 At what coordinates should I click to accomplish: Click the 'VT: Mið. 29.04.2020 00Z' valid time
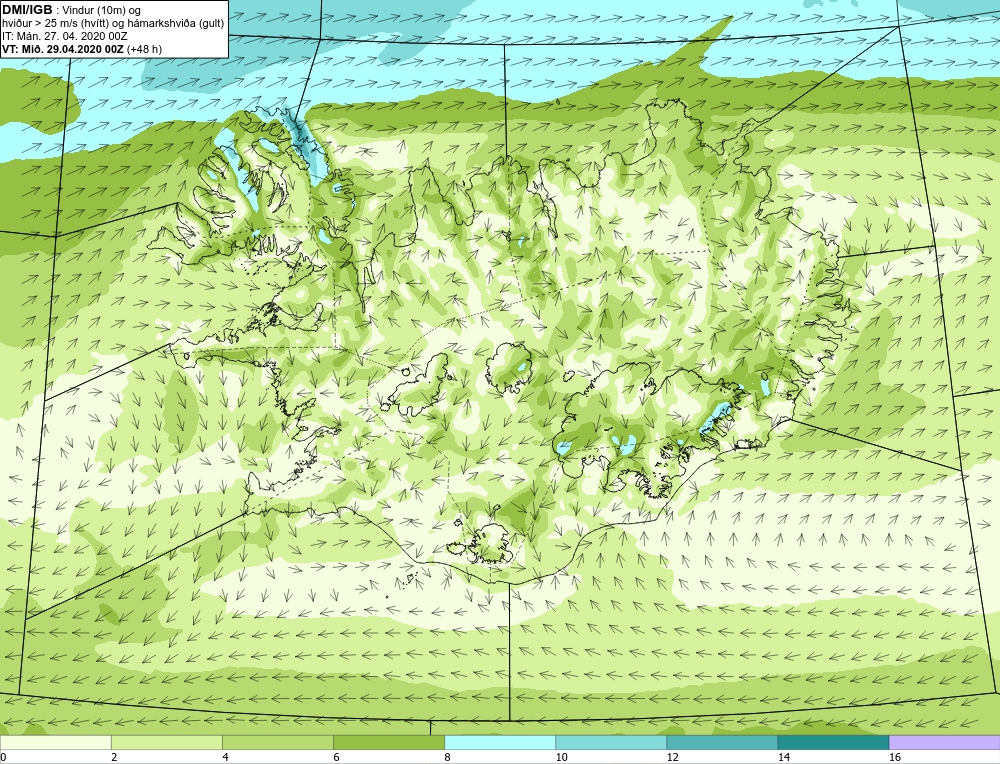tap(63, 49)
